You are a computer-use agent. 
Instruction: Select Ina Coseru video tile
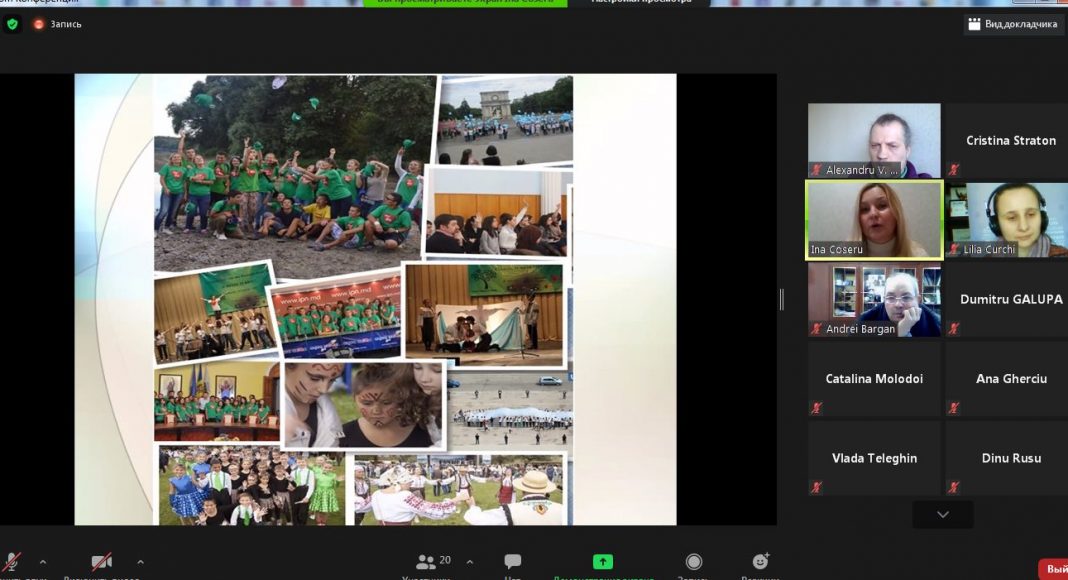[874, 220]
